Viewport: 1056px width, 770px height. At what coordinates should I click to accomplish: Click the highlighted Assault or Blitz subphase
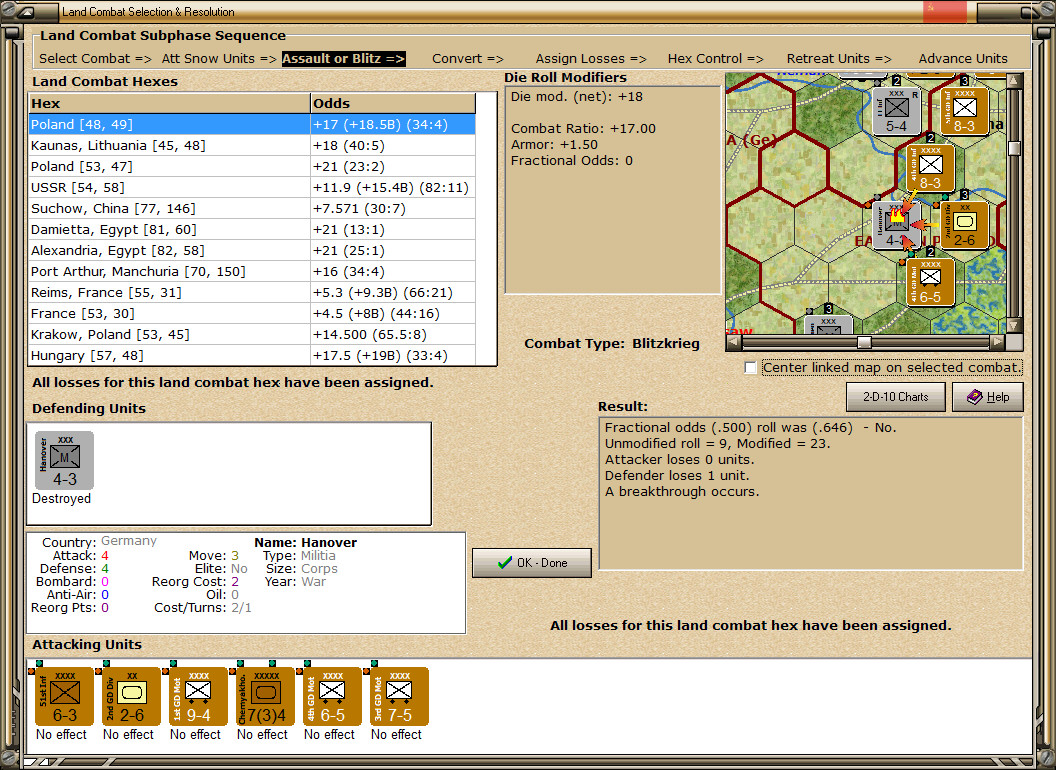point(343,59)
